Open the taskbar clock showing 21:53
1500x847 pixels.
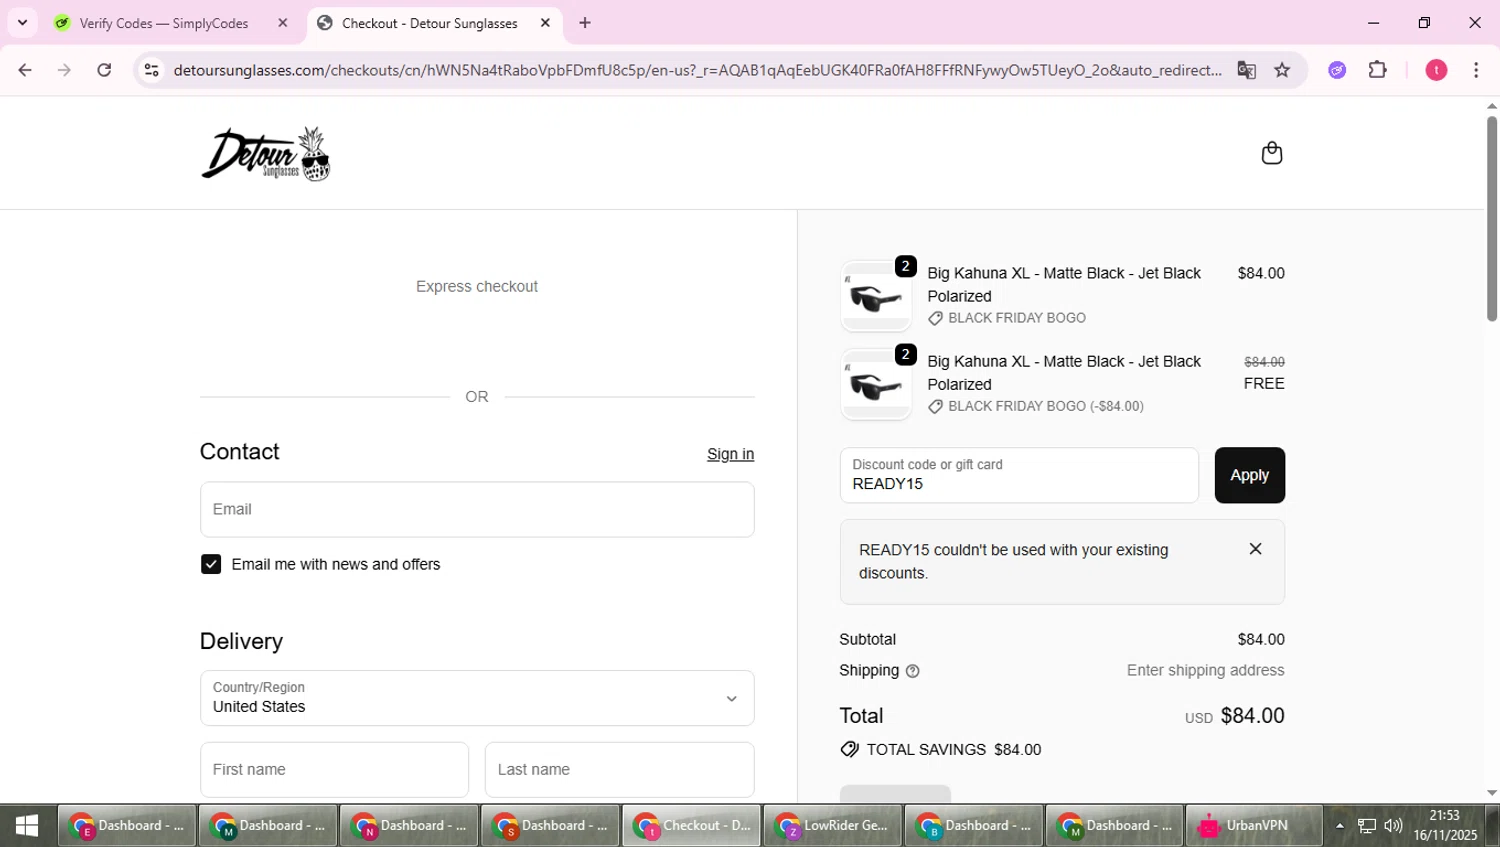[x=1445, y=826]
